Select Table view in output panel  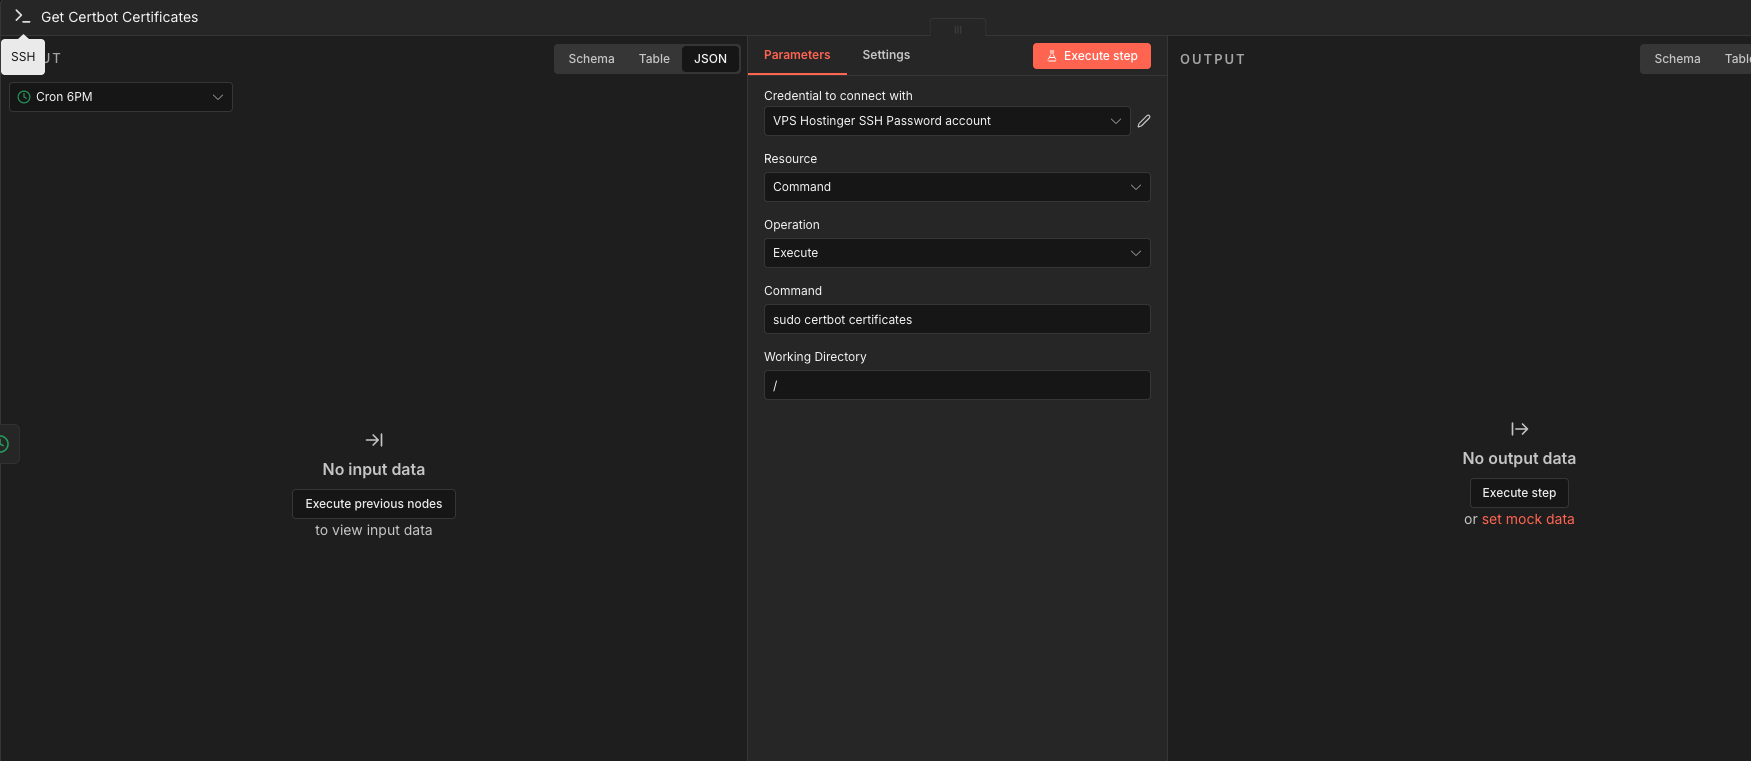click(1737, 59)
